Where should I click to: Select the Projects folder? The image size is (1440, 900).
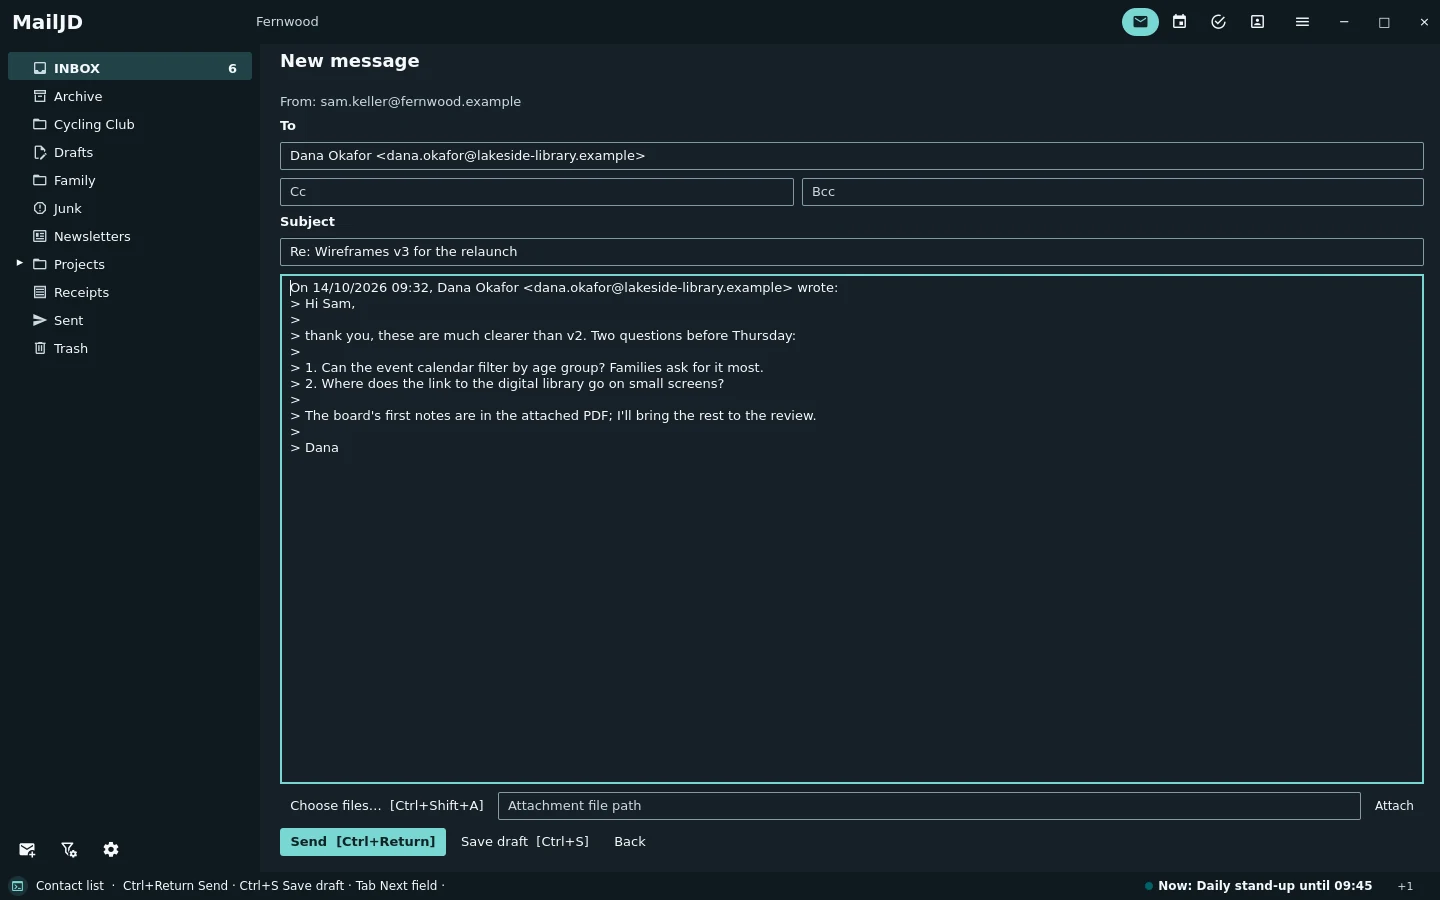point(130,264)
